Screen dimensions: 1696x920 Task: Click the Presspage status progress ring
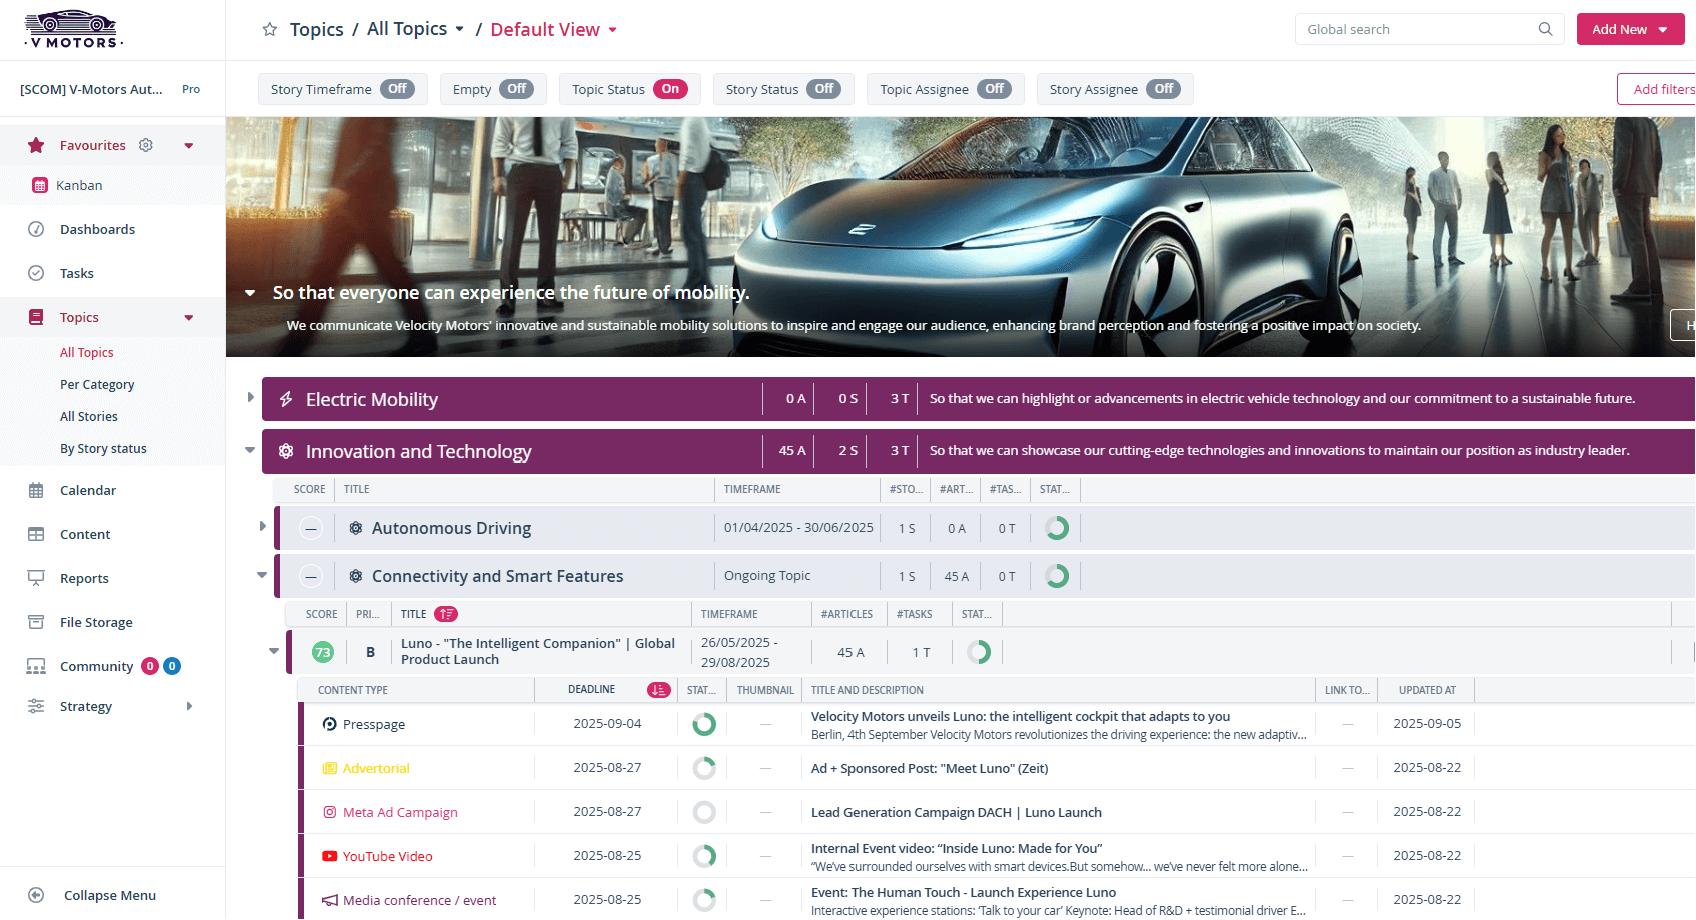tap(704, 724)
